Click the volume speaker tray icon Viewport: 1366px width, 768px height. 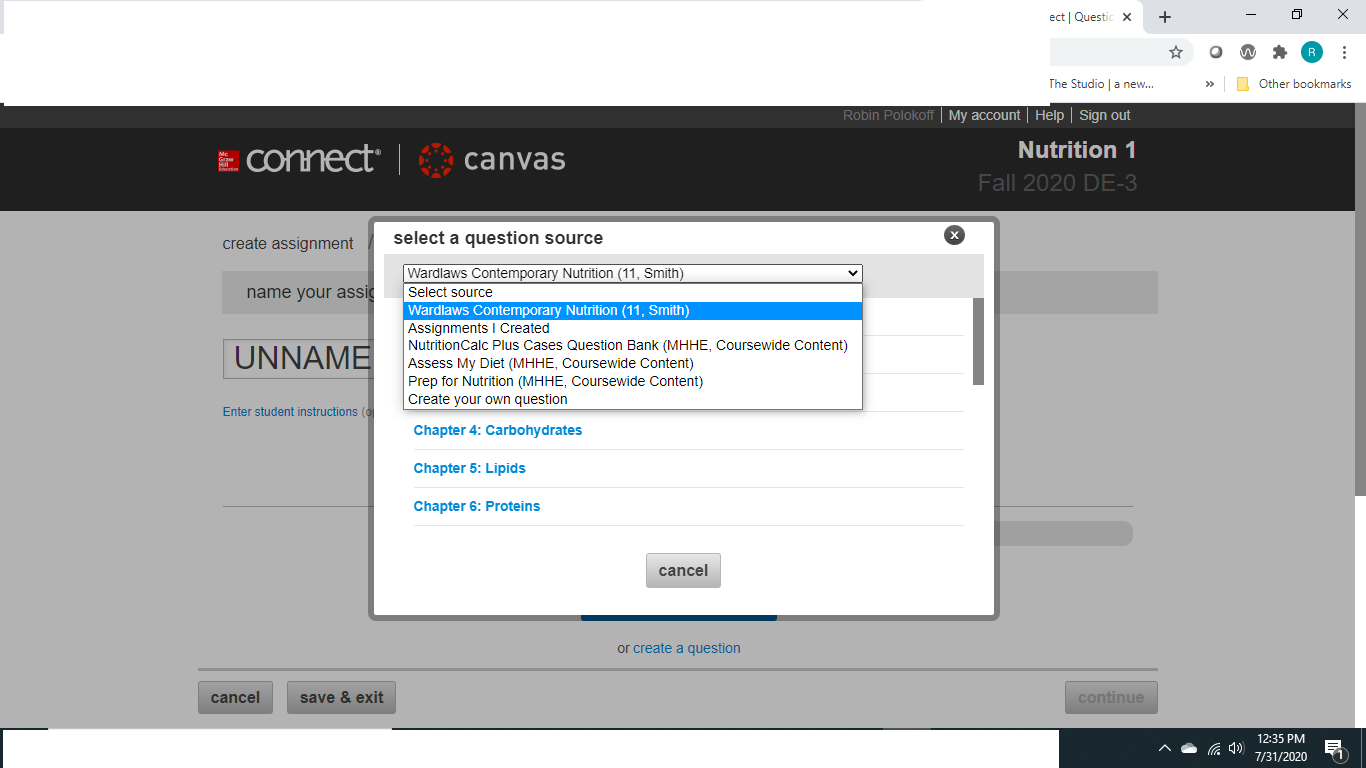click(1236, 748)
